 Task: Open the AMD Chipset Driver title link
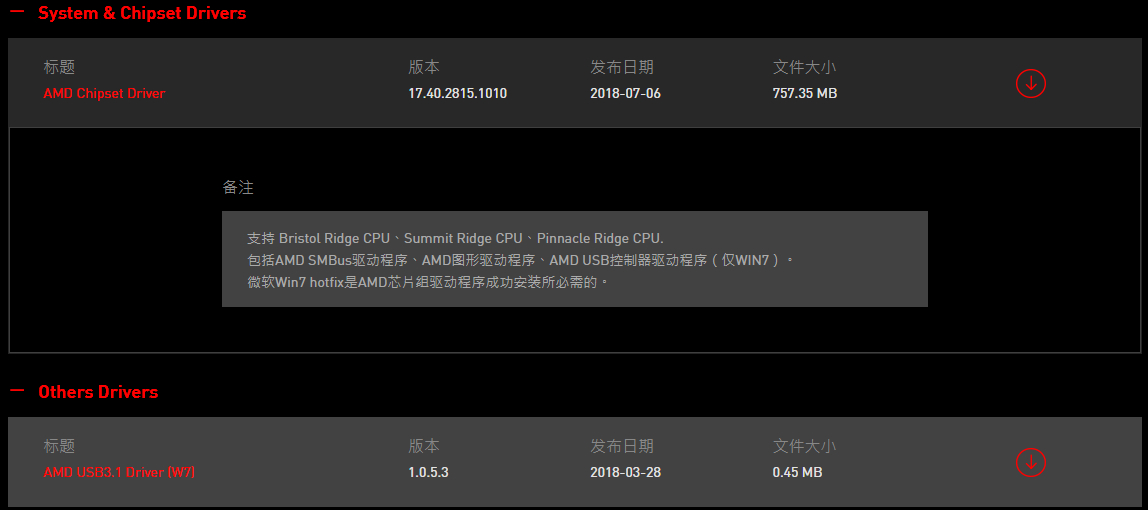pos(105,94)
